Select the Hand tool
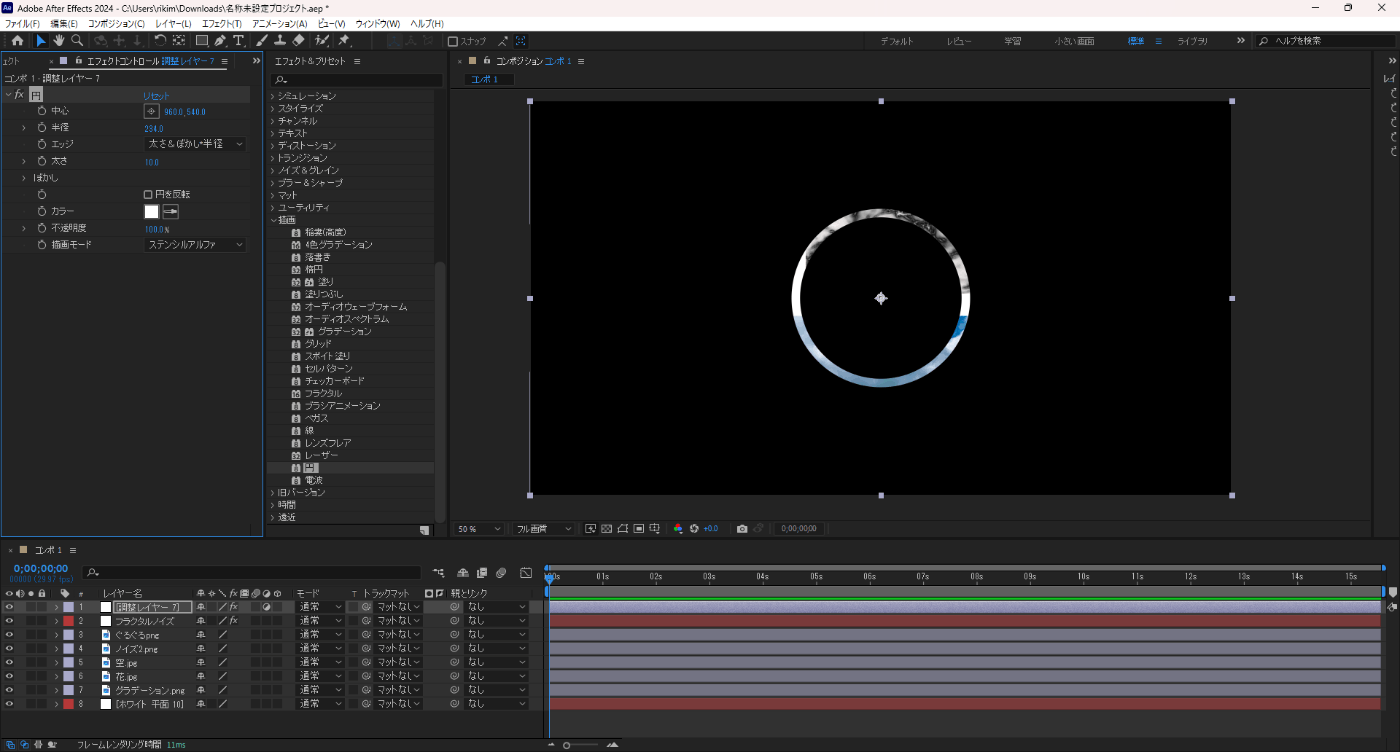The height and width of the screenshot is (752, 1400). pos(59,41)
